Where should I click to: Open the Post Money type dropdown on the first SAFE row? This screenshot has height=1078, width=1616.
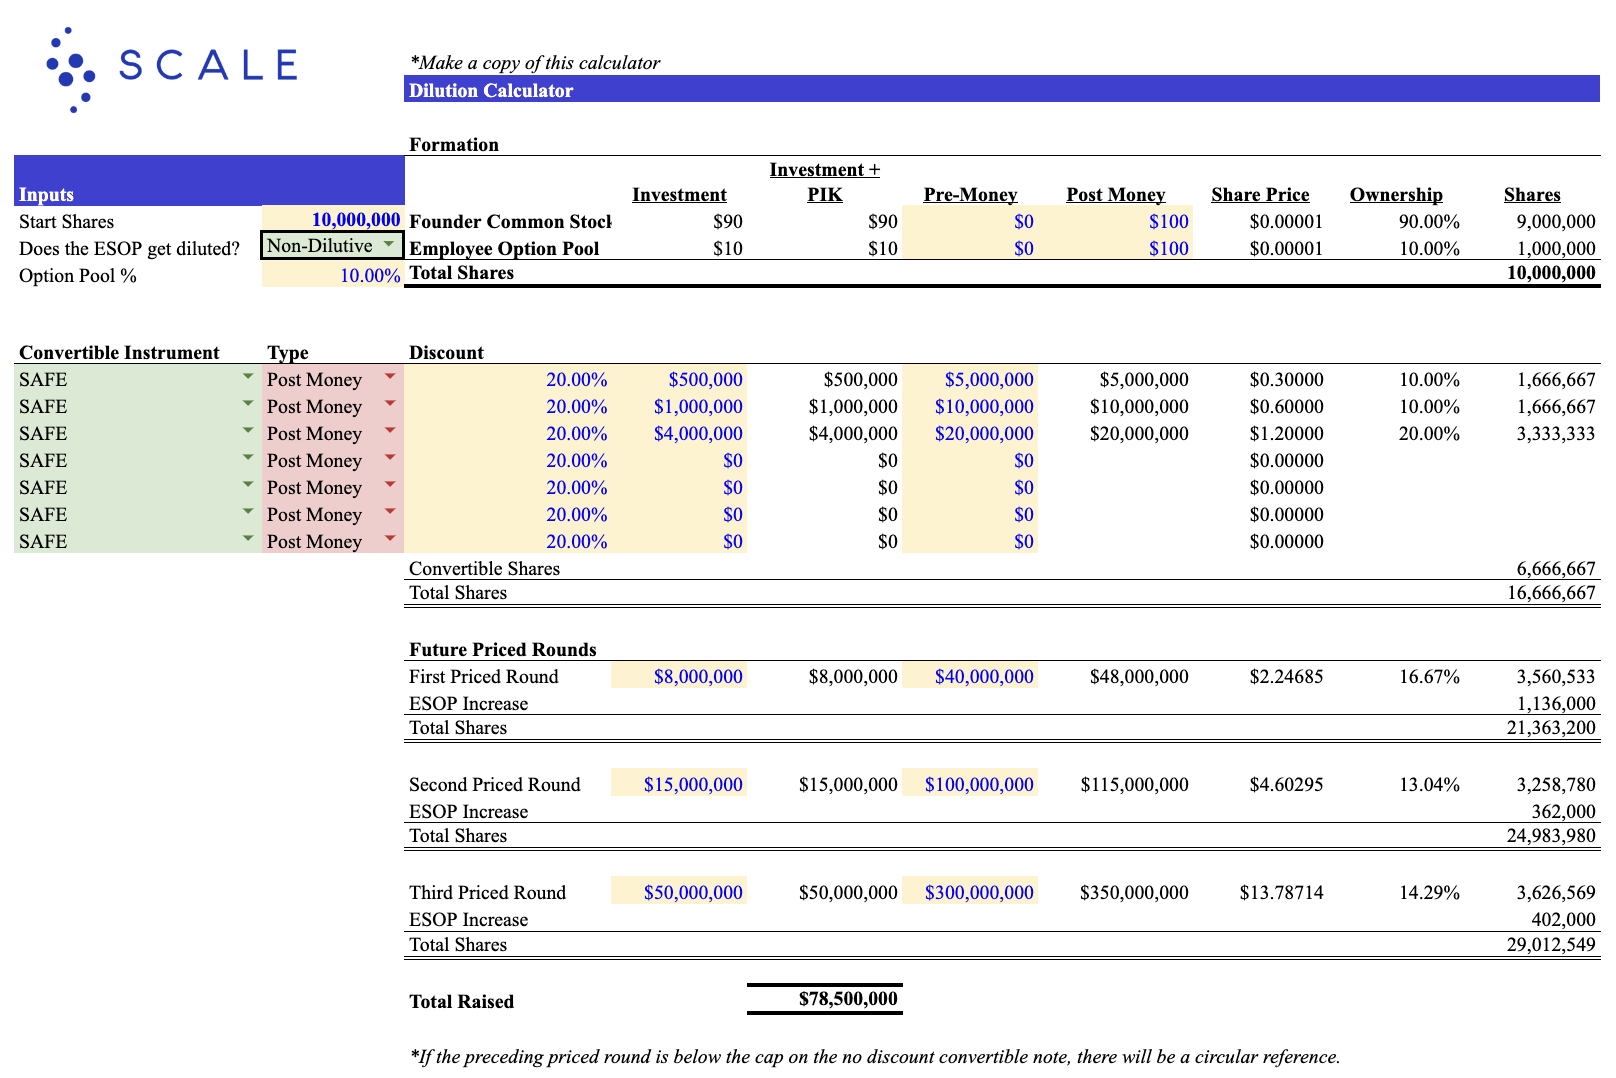(x=389, y=379)
